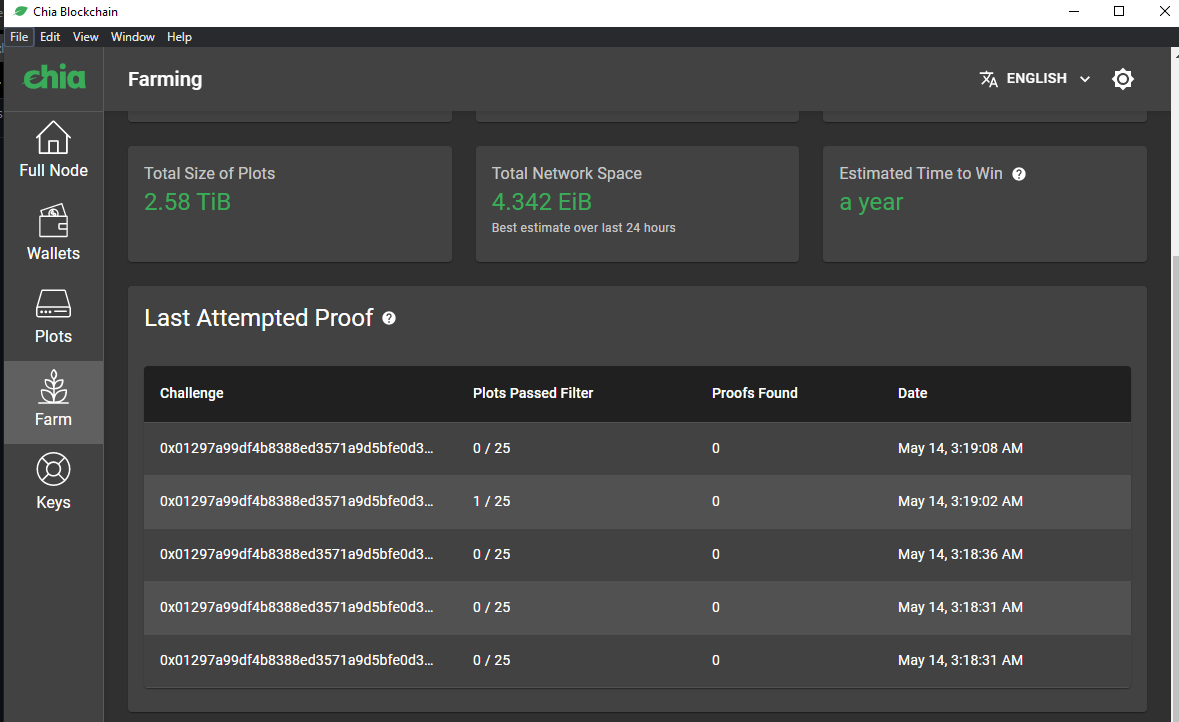The width and height of the screenshot is (1179, 722).
Task: Maximize the Chia Blockchain window
Action: 1119,11
